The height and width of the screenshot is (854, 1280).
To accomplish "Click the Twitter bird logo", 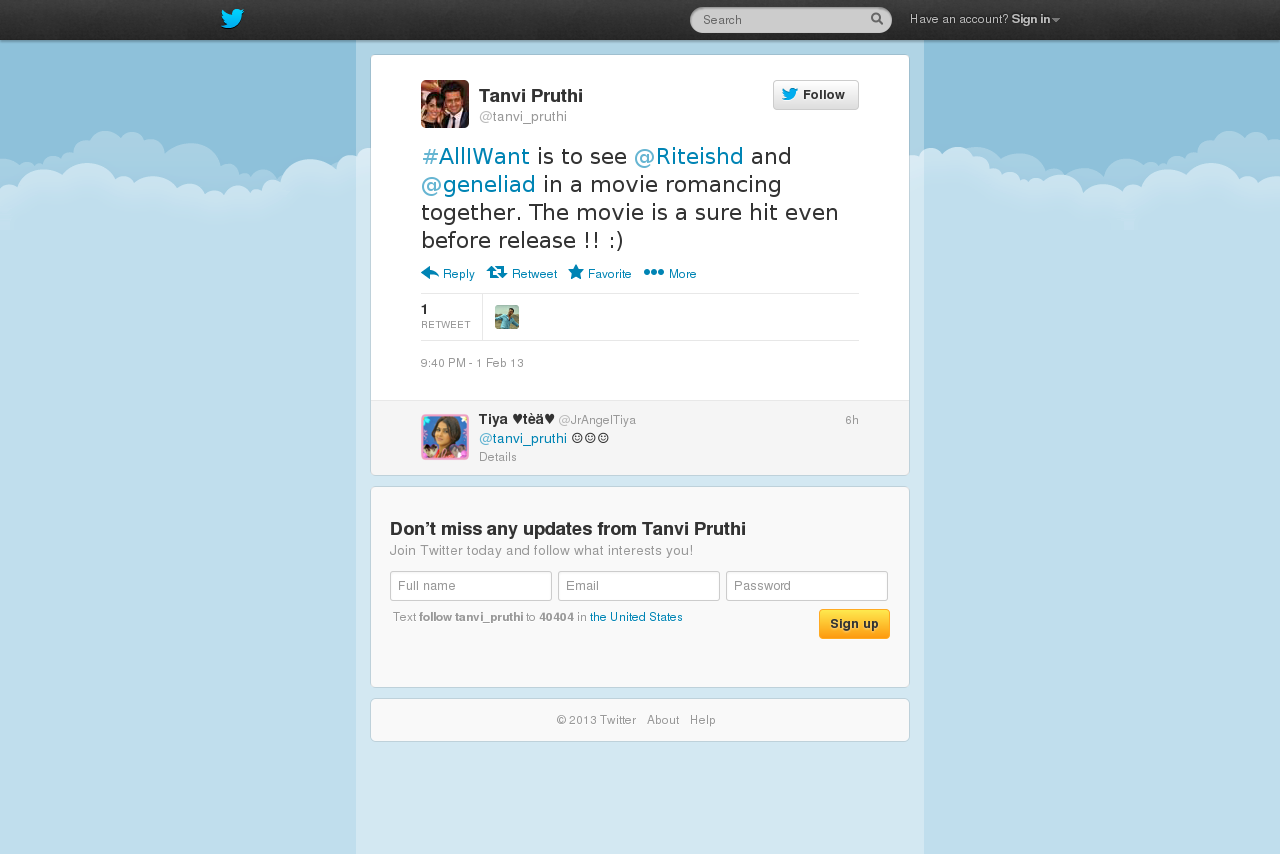I will [232, 19].
